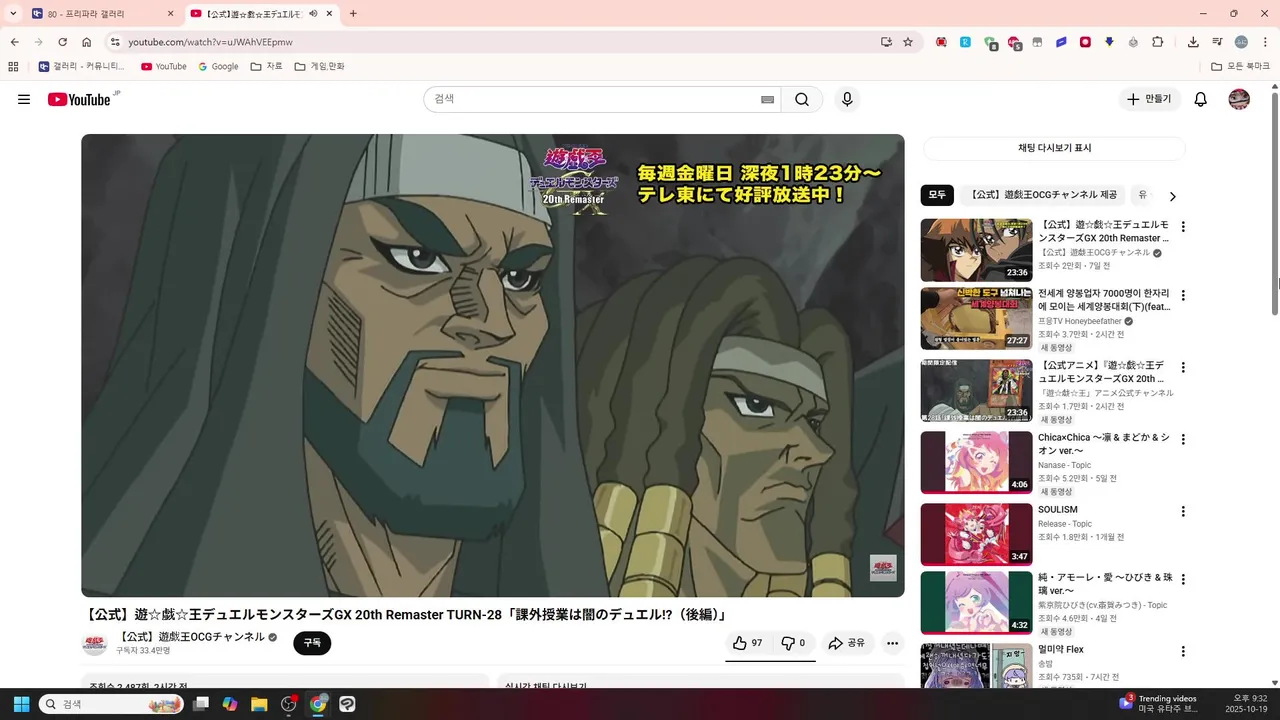
Task: Open options menu for 멀미약 Flex video
Action: click(1183, 651)
